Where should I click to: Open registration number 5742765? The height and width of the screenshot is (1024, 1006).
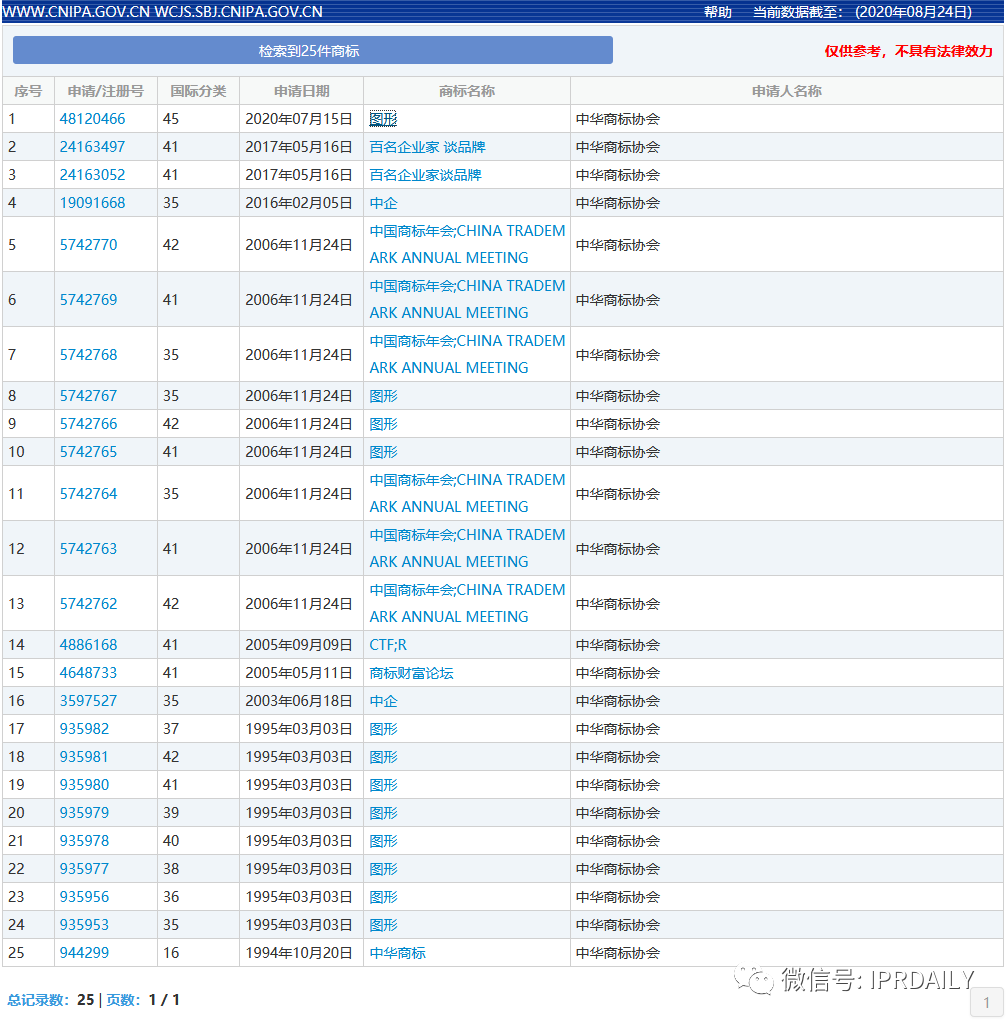tap(88, 452)
